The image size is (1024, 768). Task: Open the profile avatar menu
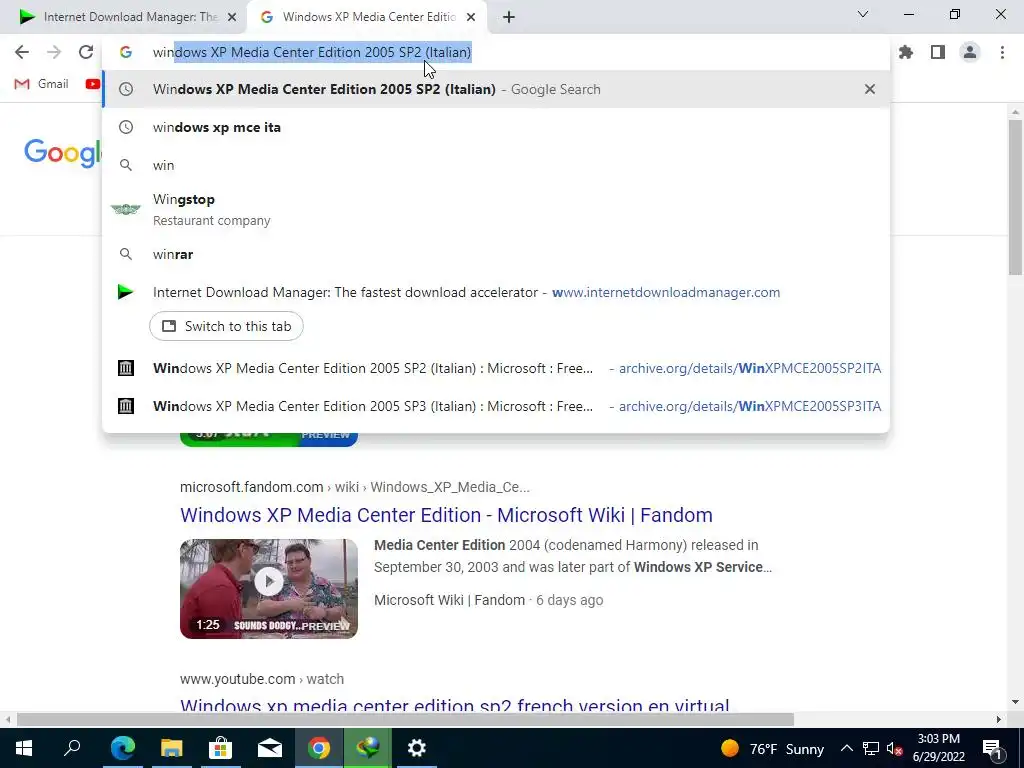pos(970,52)
